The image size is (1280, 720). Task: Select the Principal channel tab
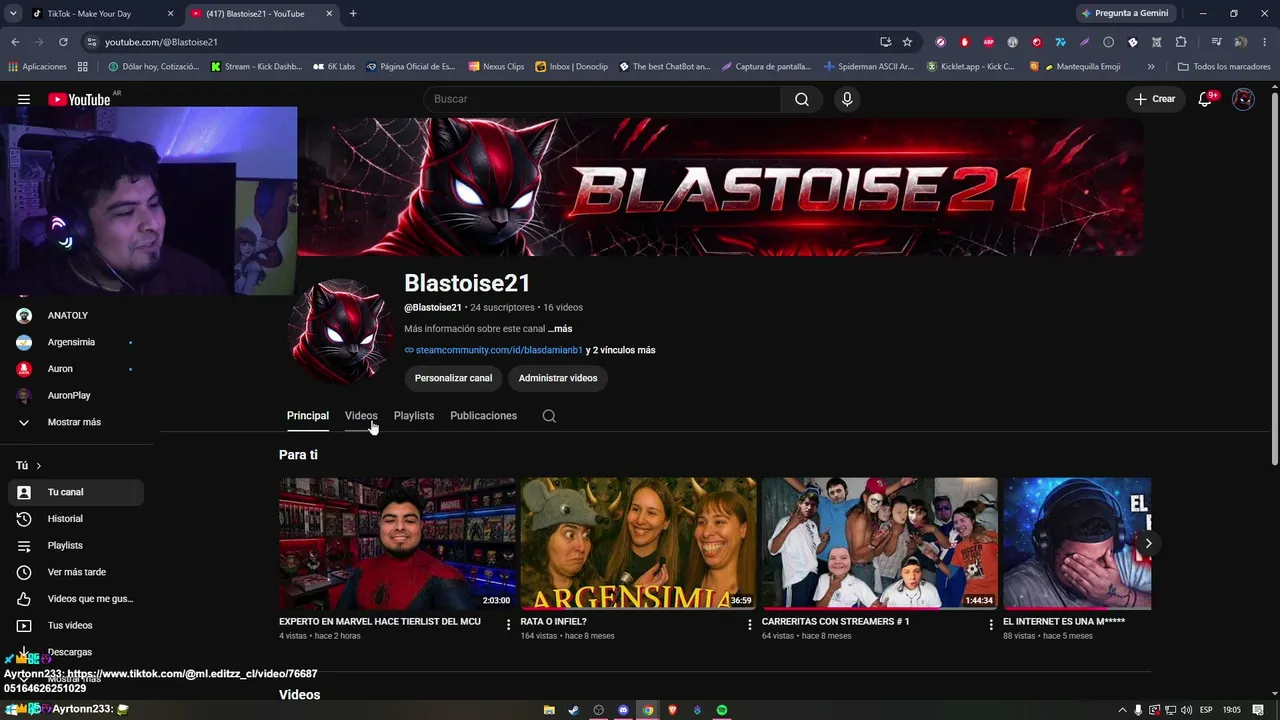coord(308,416)
